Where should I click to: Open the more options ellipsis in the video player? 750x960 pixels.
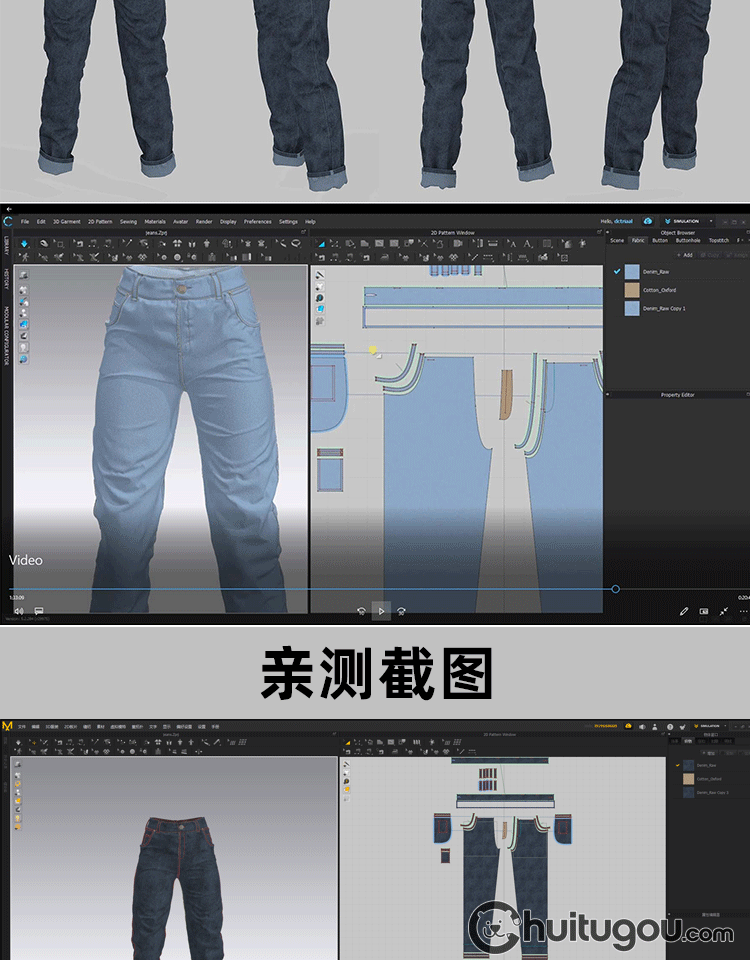pos(743,611)
